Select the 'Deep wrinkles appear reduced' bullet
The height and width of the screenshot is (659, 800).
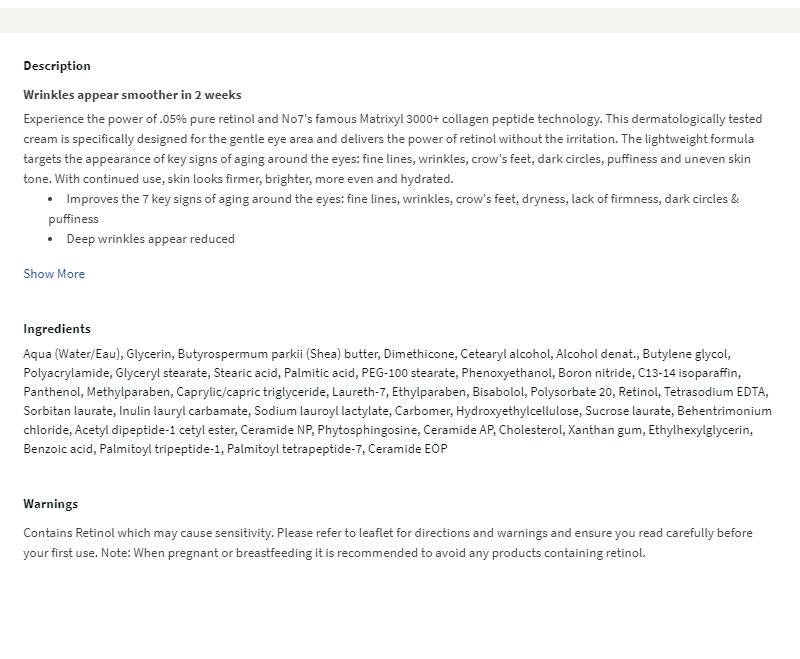150,239
